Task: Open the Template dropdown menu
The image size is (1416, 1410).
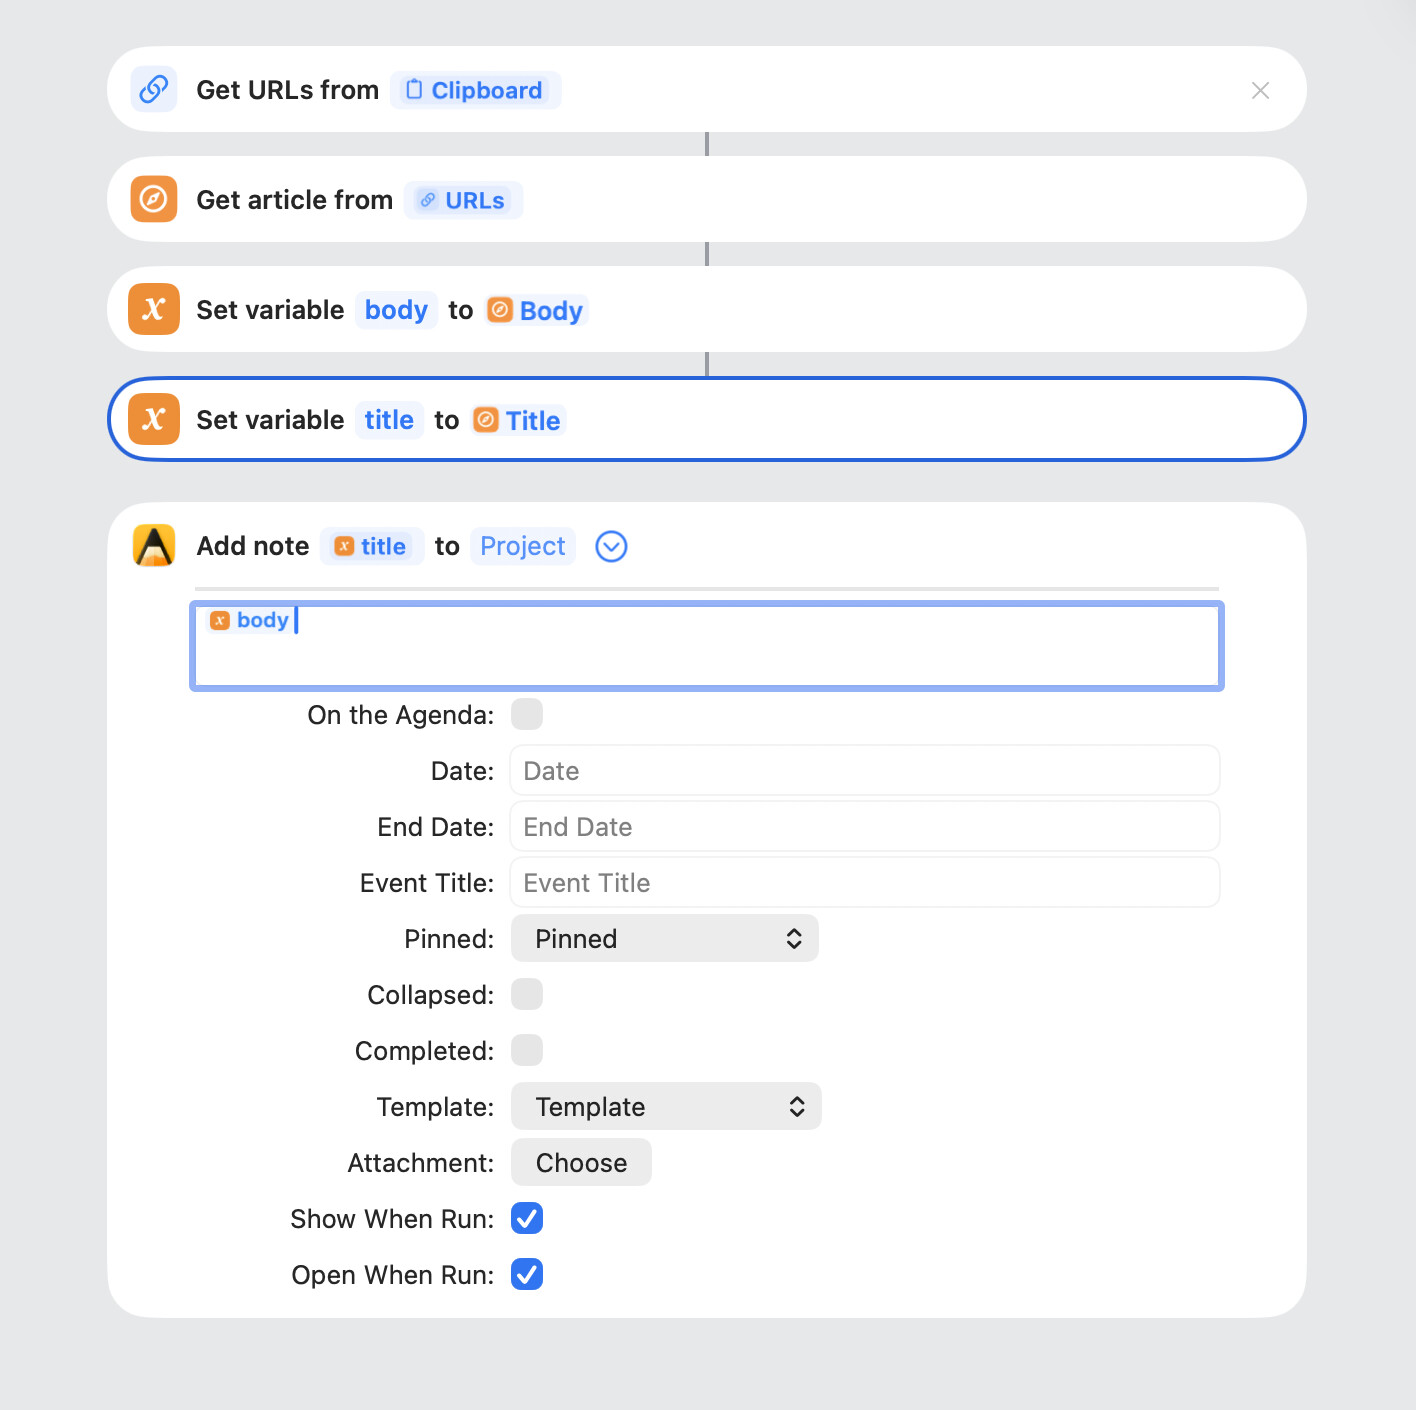Action: 666,1107
